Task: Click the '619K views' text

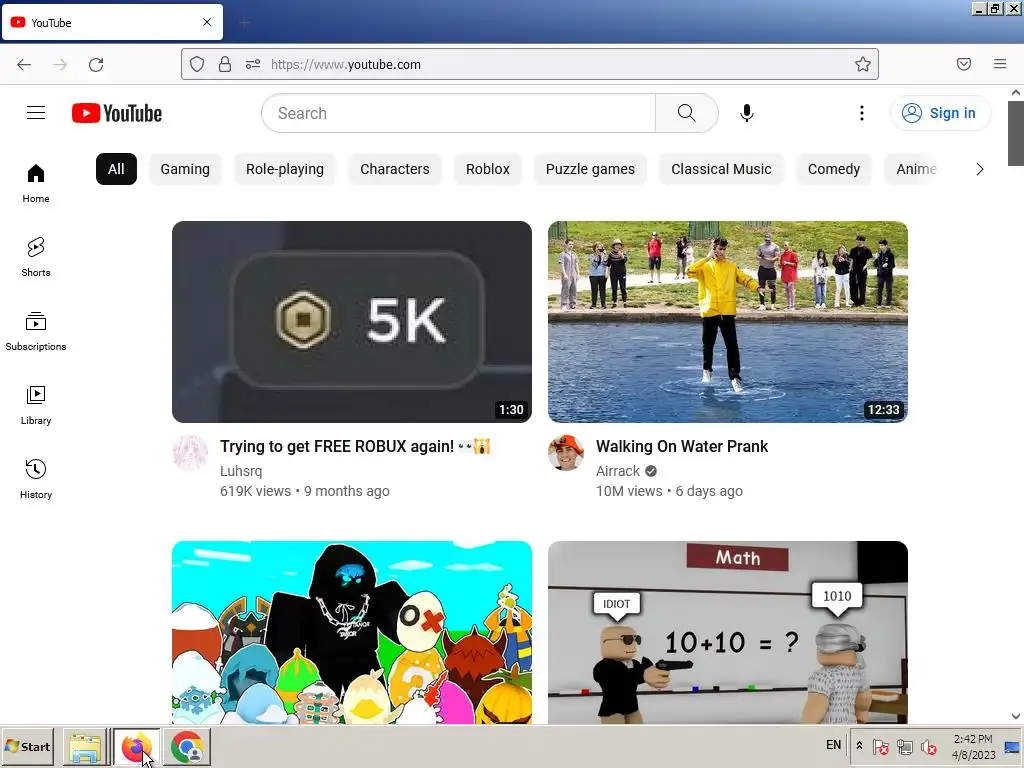Action: (255, 491)
